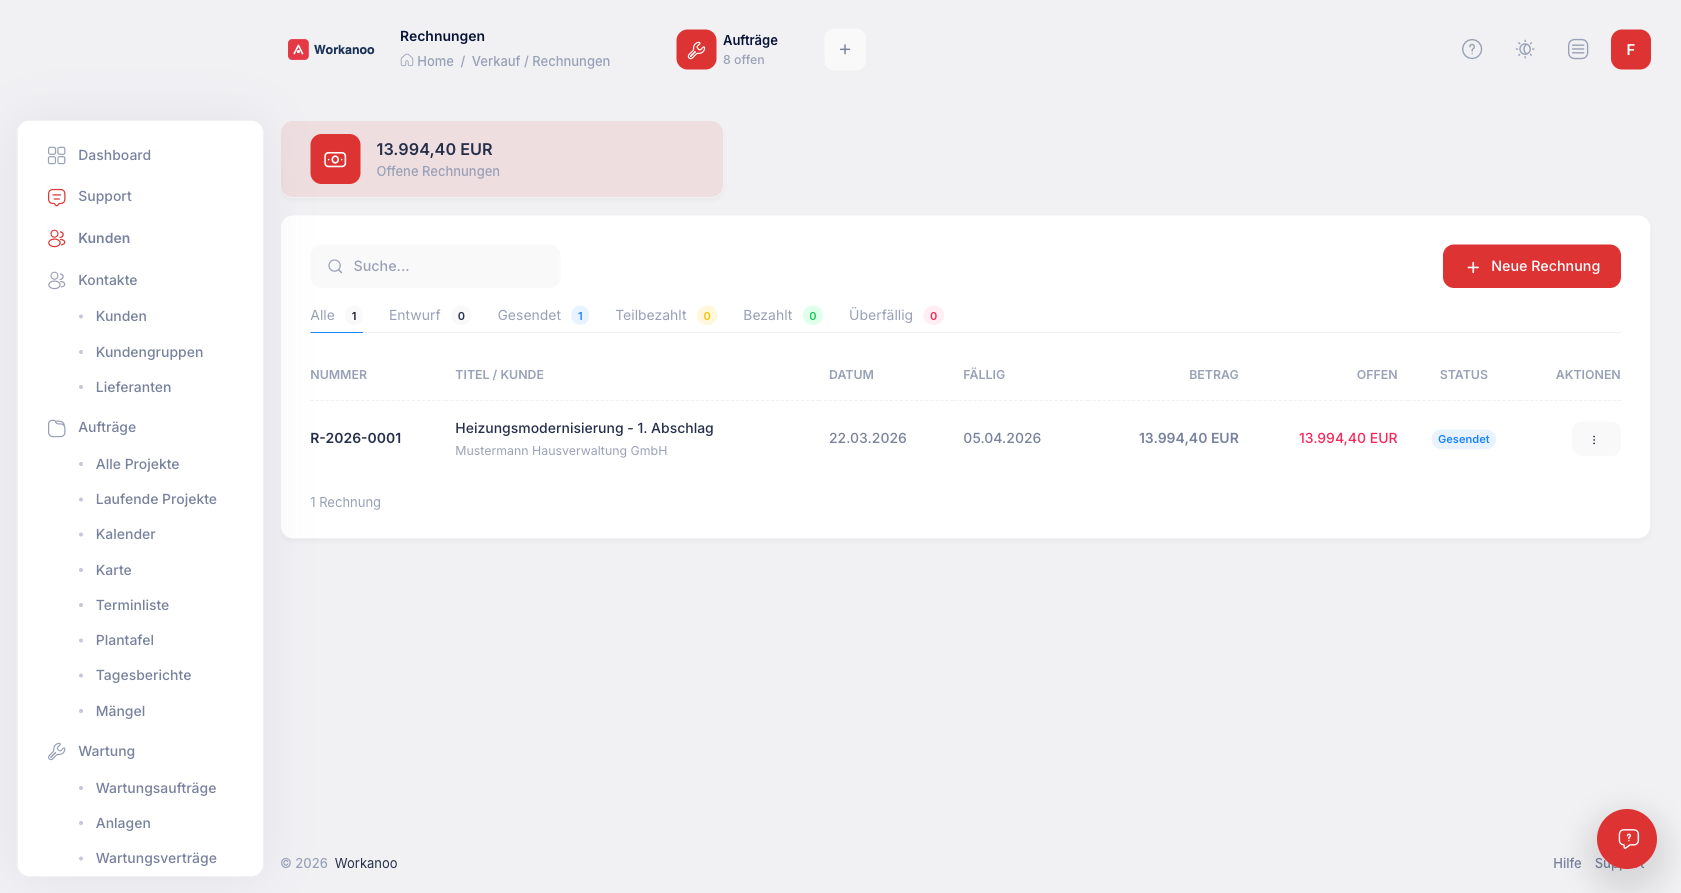Click the FÄLLIG column header
The height and width of the screenshot is (893, 1681).
point(984,375)
